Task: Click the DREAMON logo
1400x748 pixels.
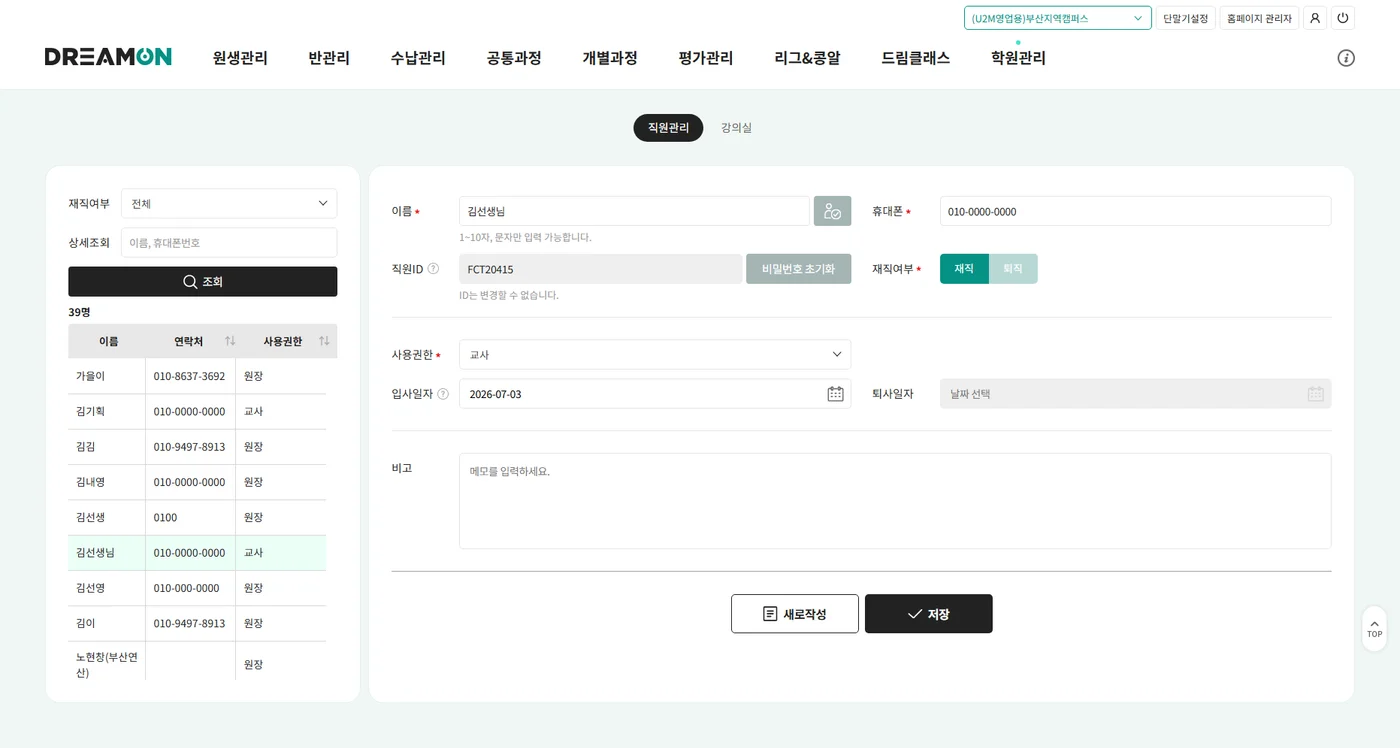Action: 108,57
